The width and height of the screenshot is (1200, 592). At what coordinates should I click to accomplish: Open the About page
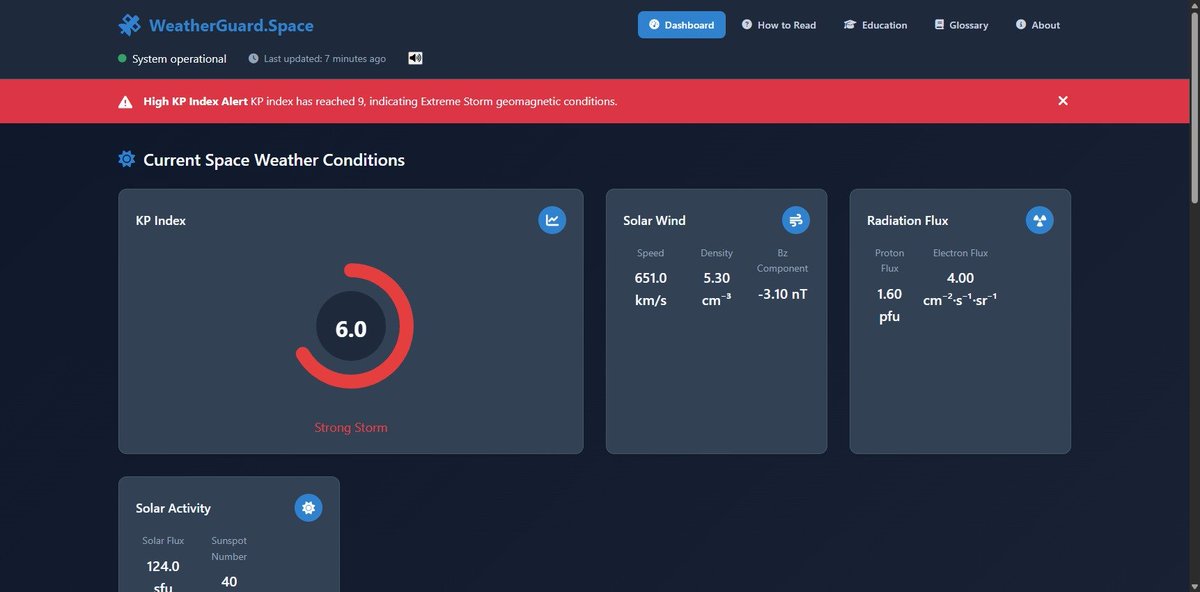pos(1038,25)
